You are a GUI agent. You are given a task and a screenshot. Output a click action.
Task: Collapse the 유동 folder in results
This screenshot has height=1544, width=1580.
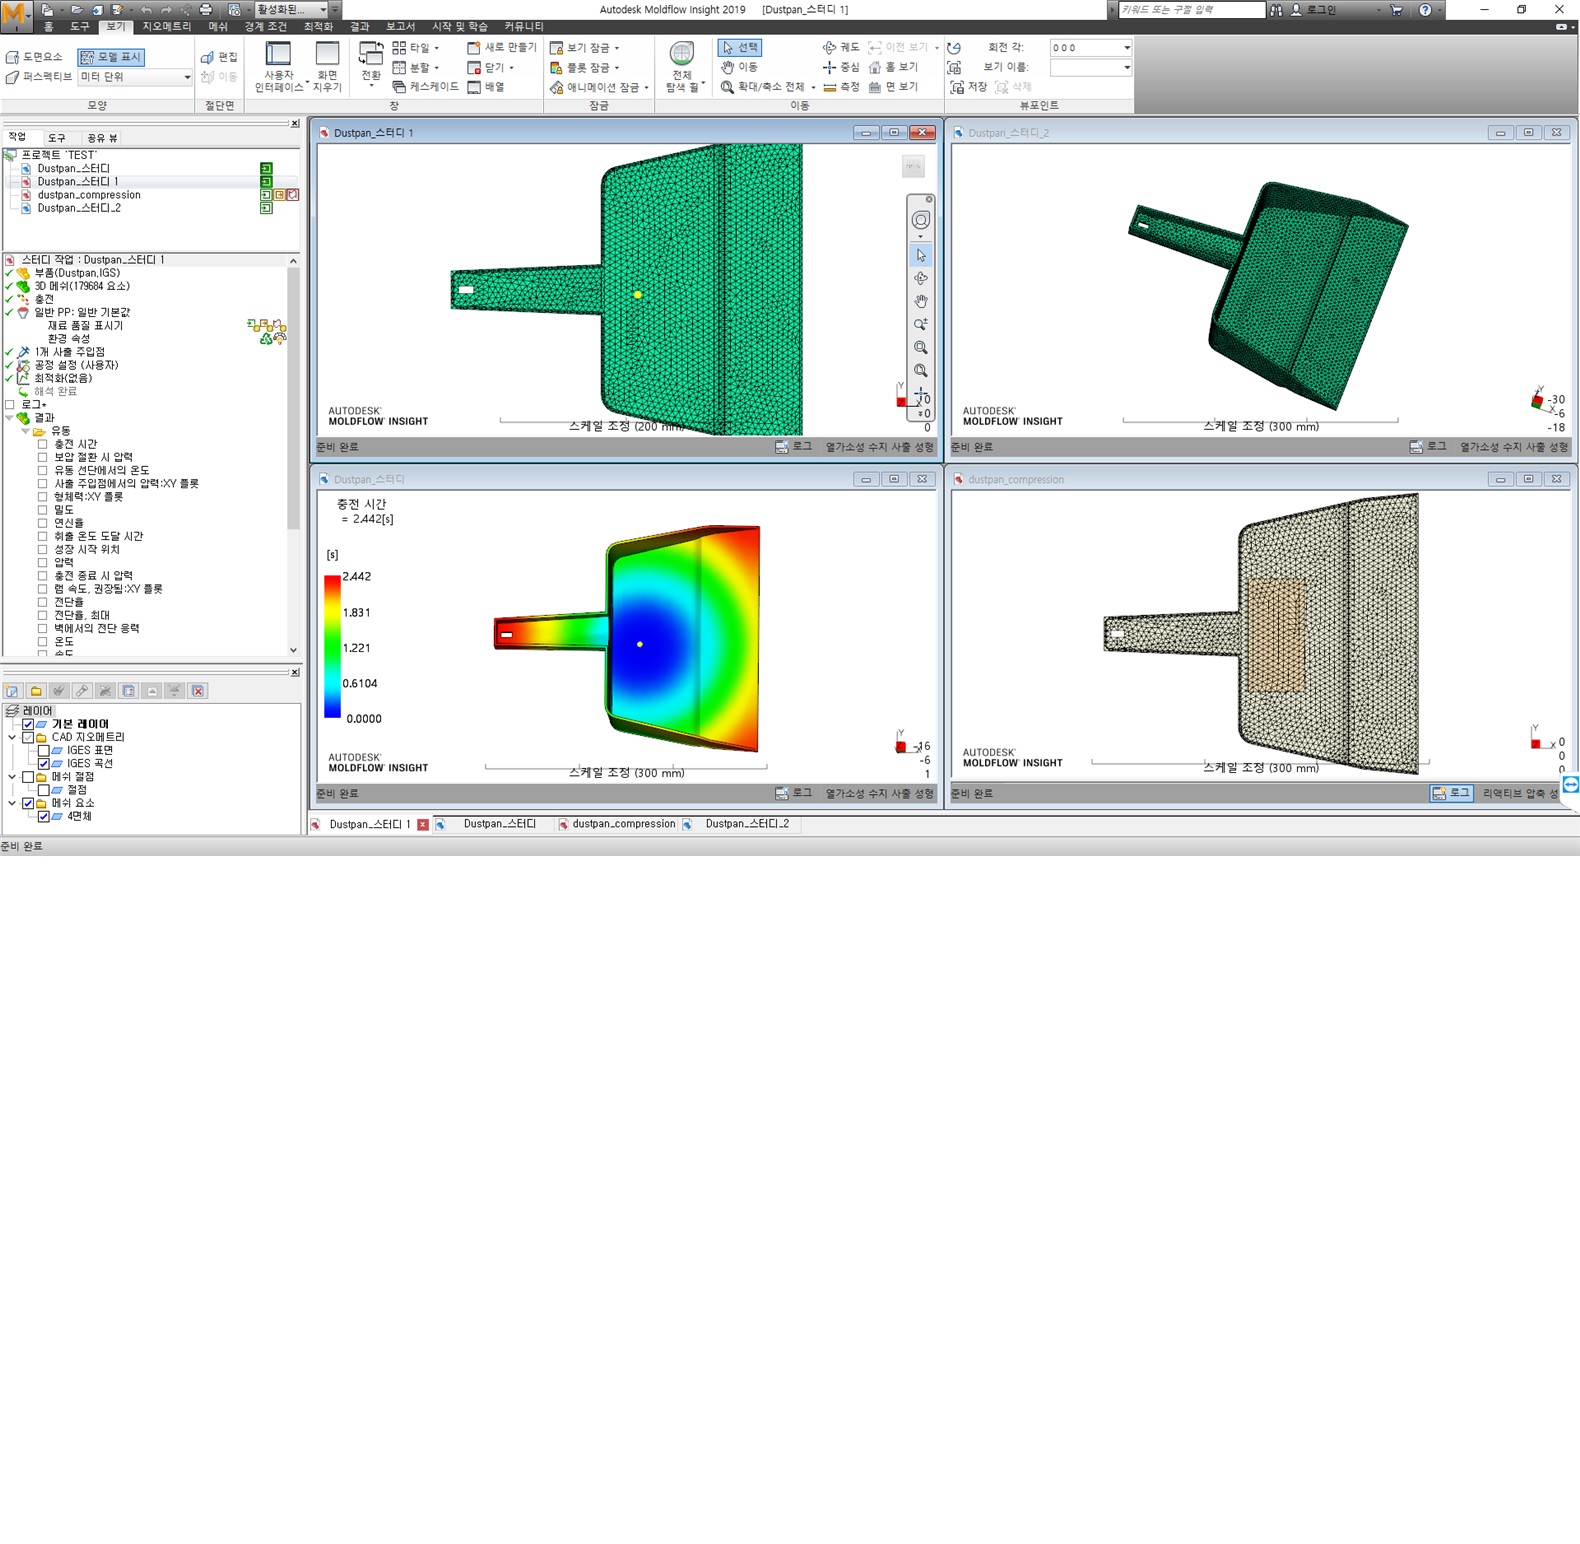[x=26, y=431]
